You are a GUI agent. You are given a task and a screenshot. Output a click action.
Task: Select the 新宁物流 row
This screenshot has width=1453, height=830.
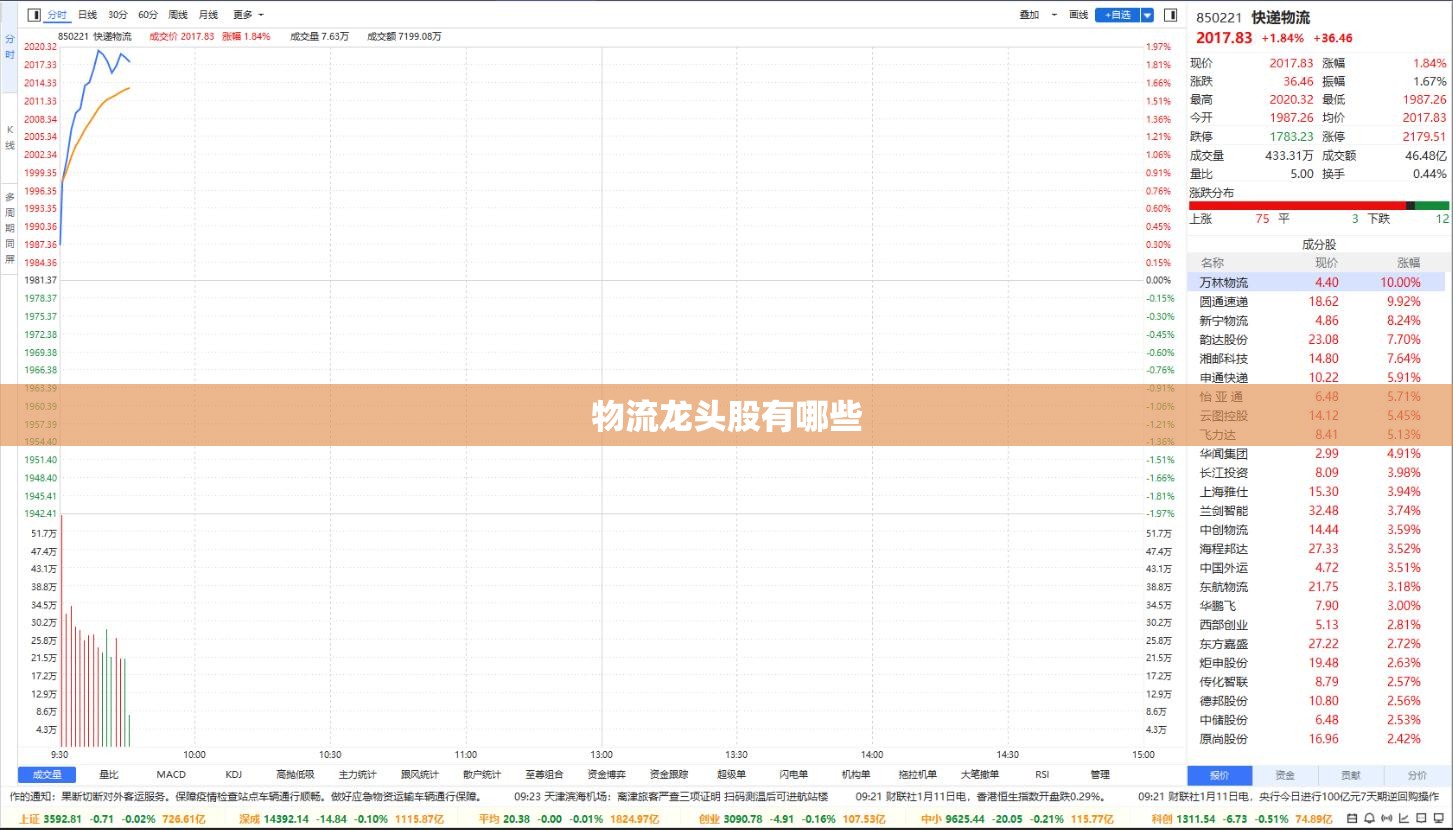[1316, 320]
